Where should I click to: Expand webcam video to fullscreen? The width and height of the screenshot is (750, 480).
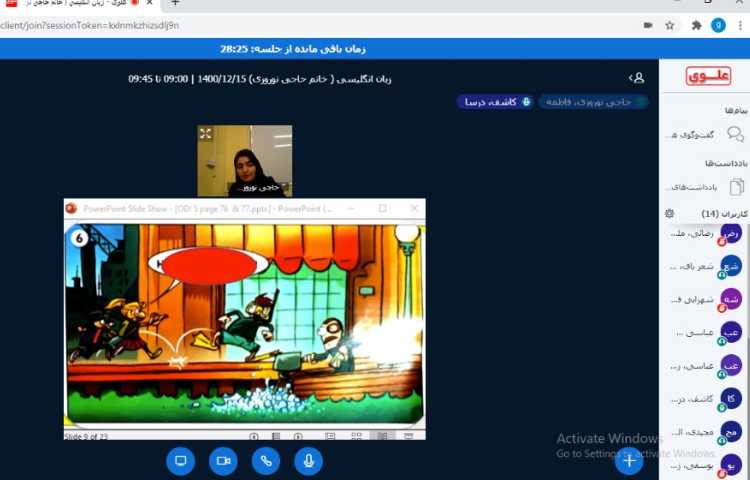205,133
